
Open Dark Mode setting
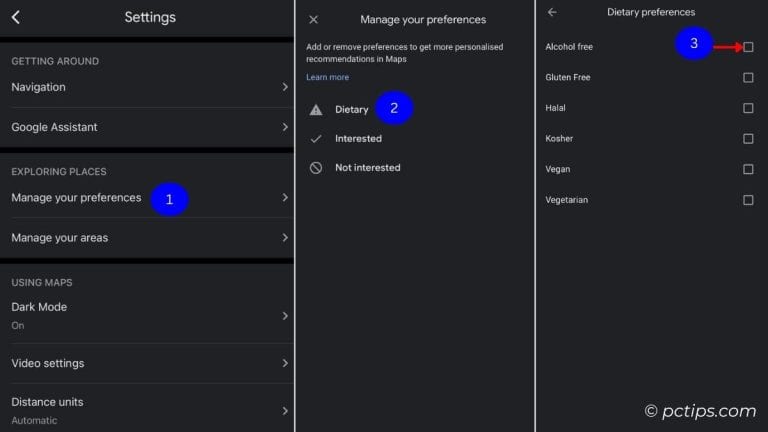40,314
